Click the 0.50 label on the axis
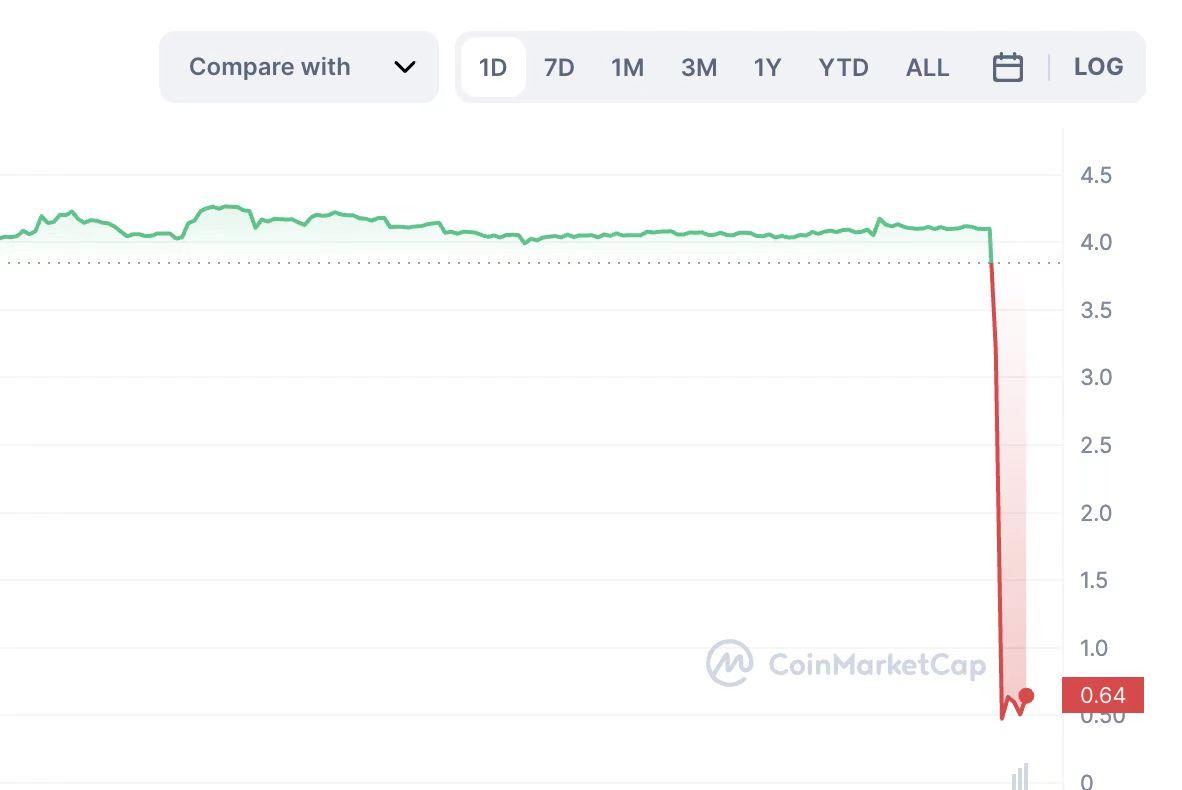The image size is (1182, 790). pos(1100,716)
